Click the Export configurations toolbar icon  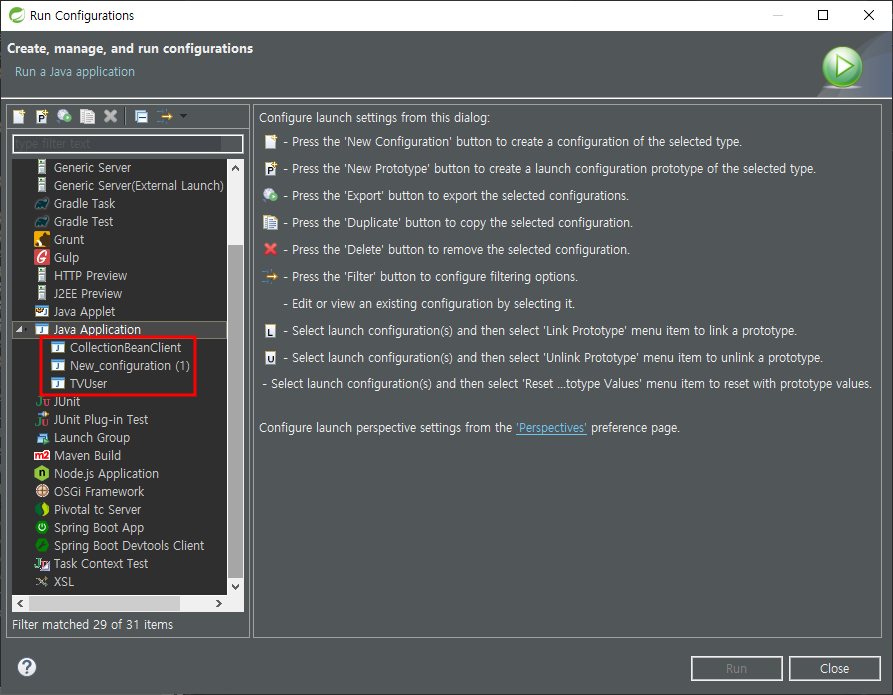[64, 117]
